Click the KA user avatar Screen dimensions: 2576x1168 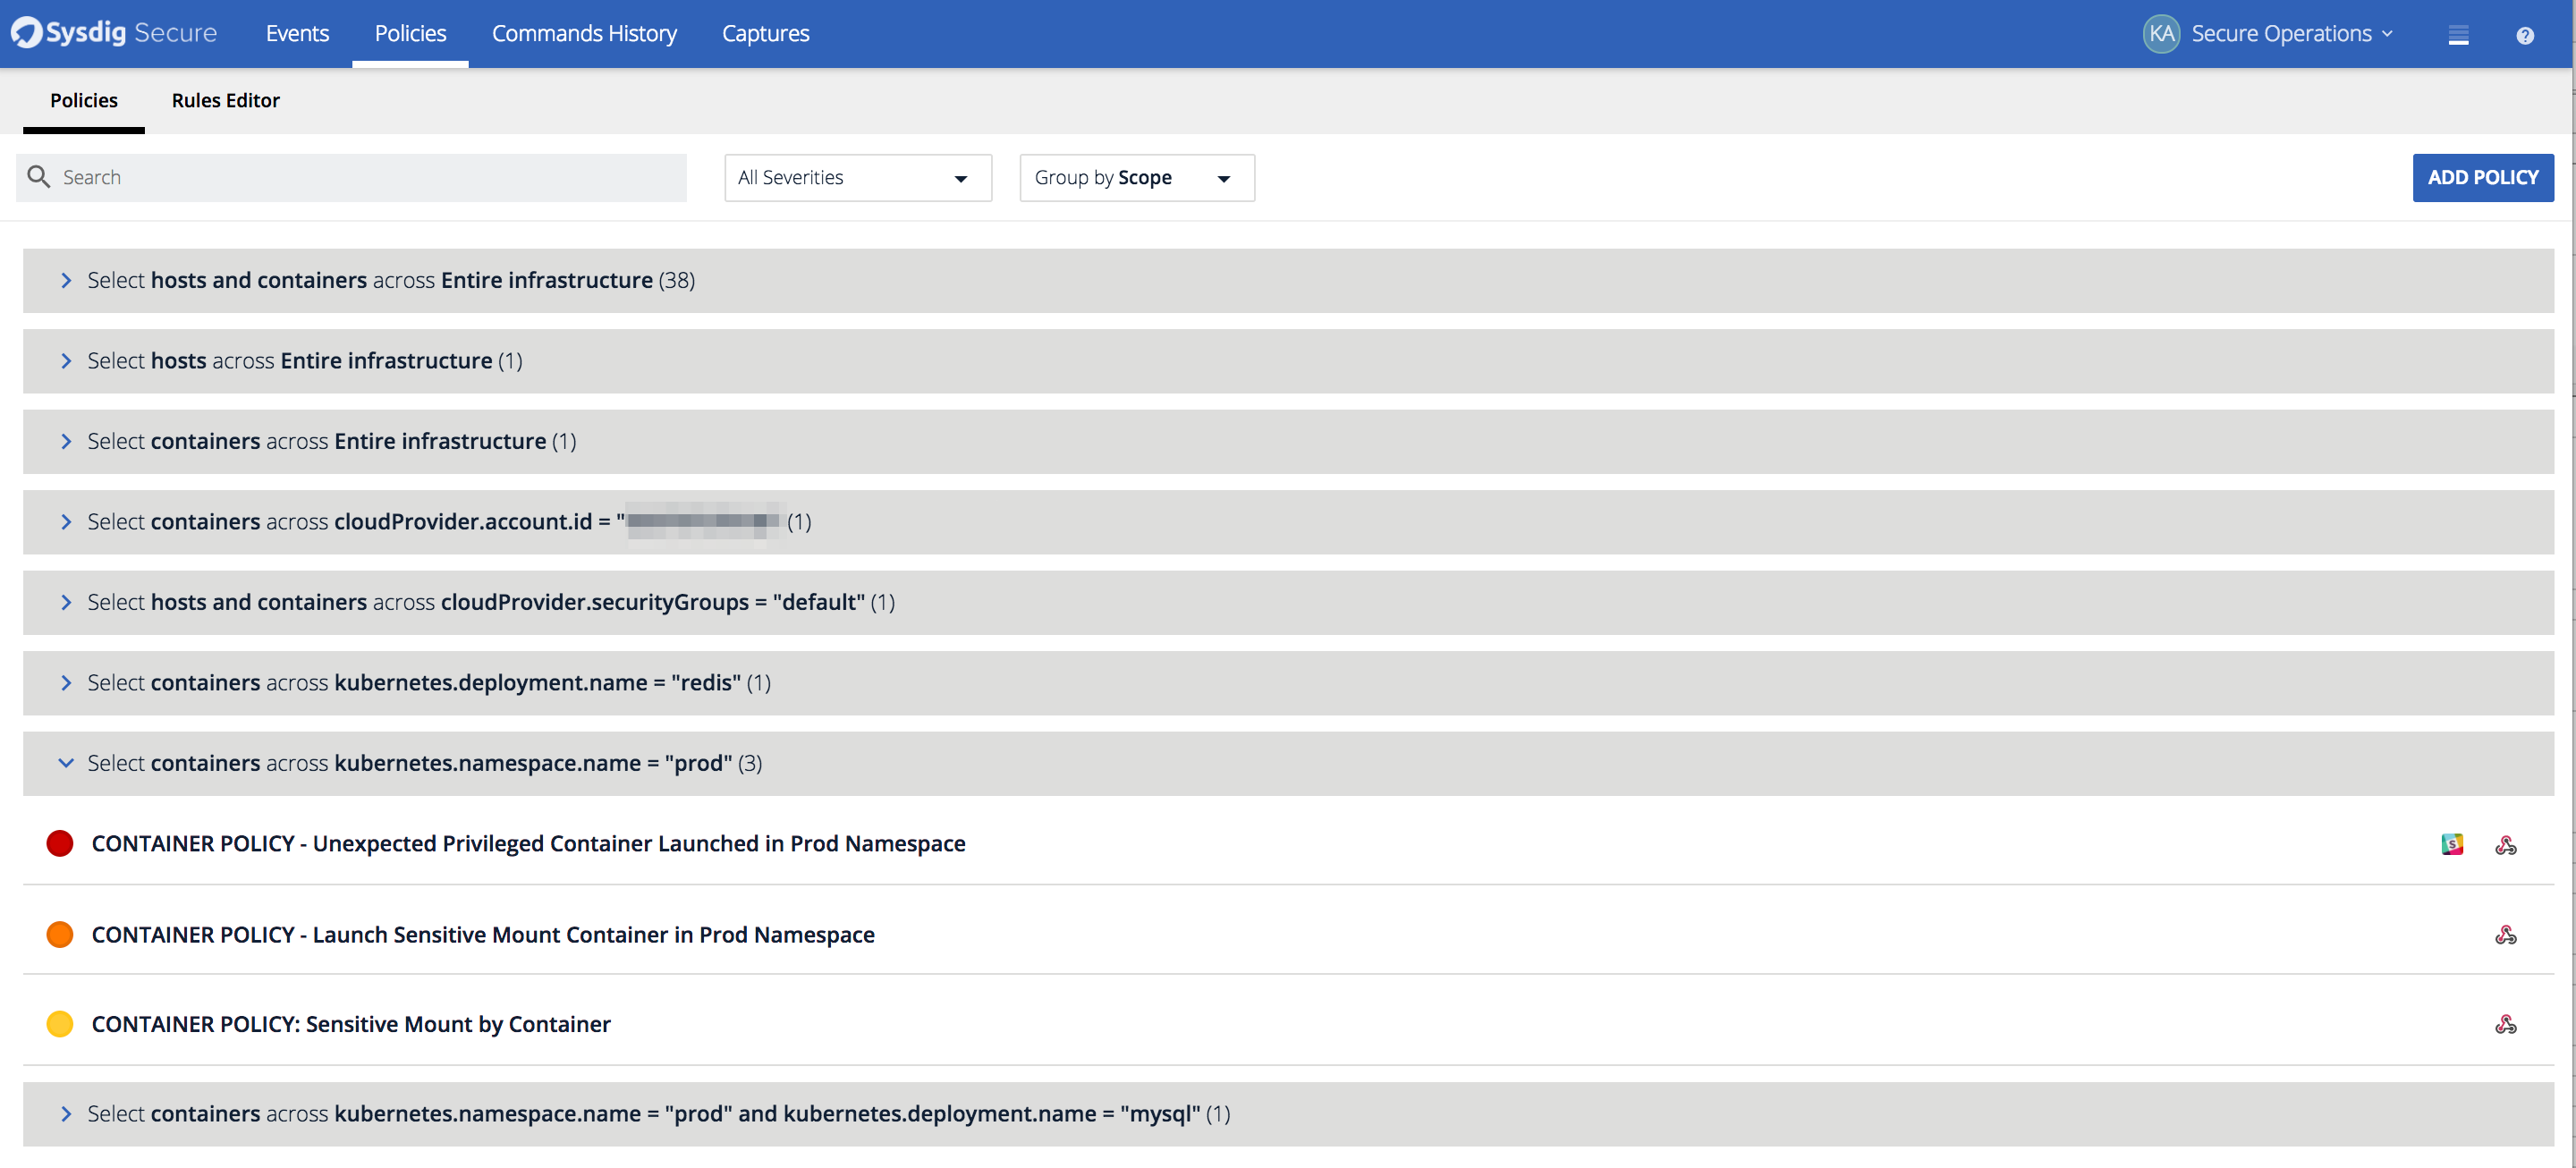tap(2160, 33)
